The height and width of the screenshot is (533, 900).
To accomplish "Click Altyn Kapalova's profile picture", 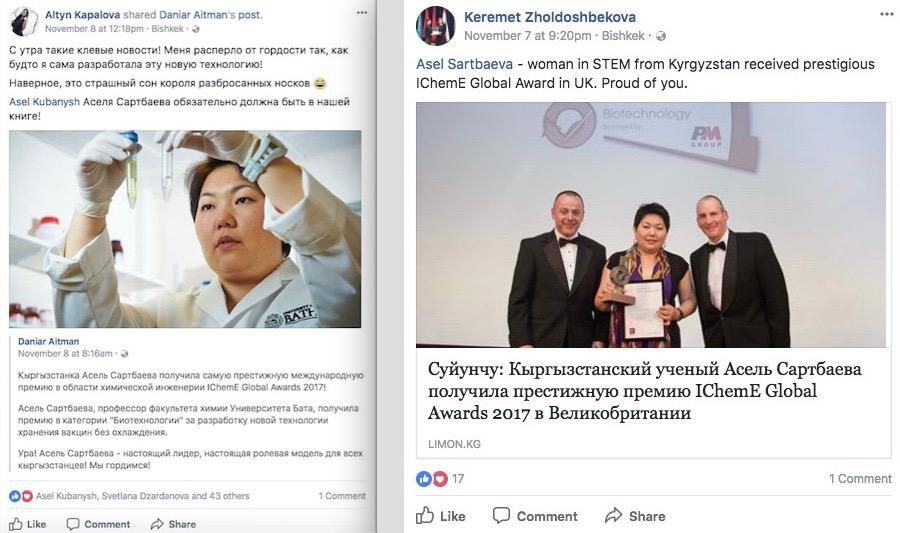I will point(24,22).
